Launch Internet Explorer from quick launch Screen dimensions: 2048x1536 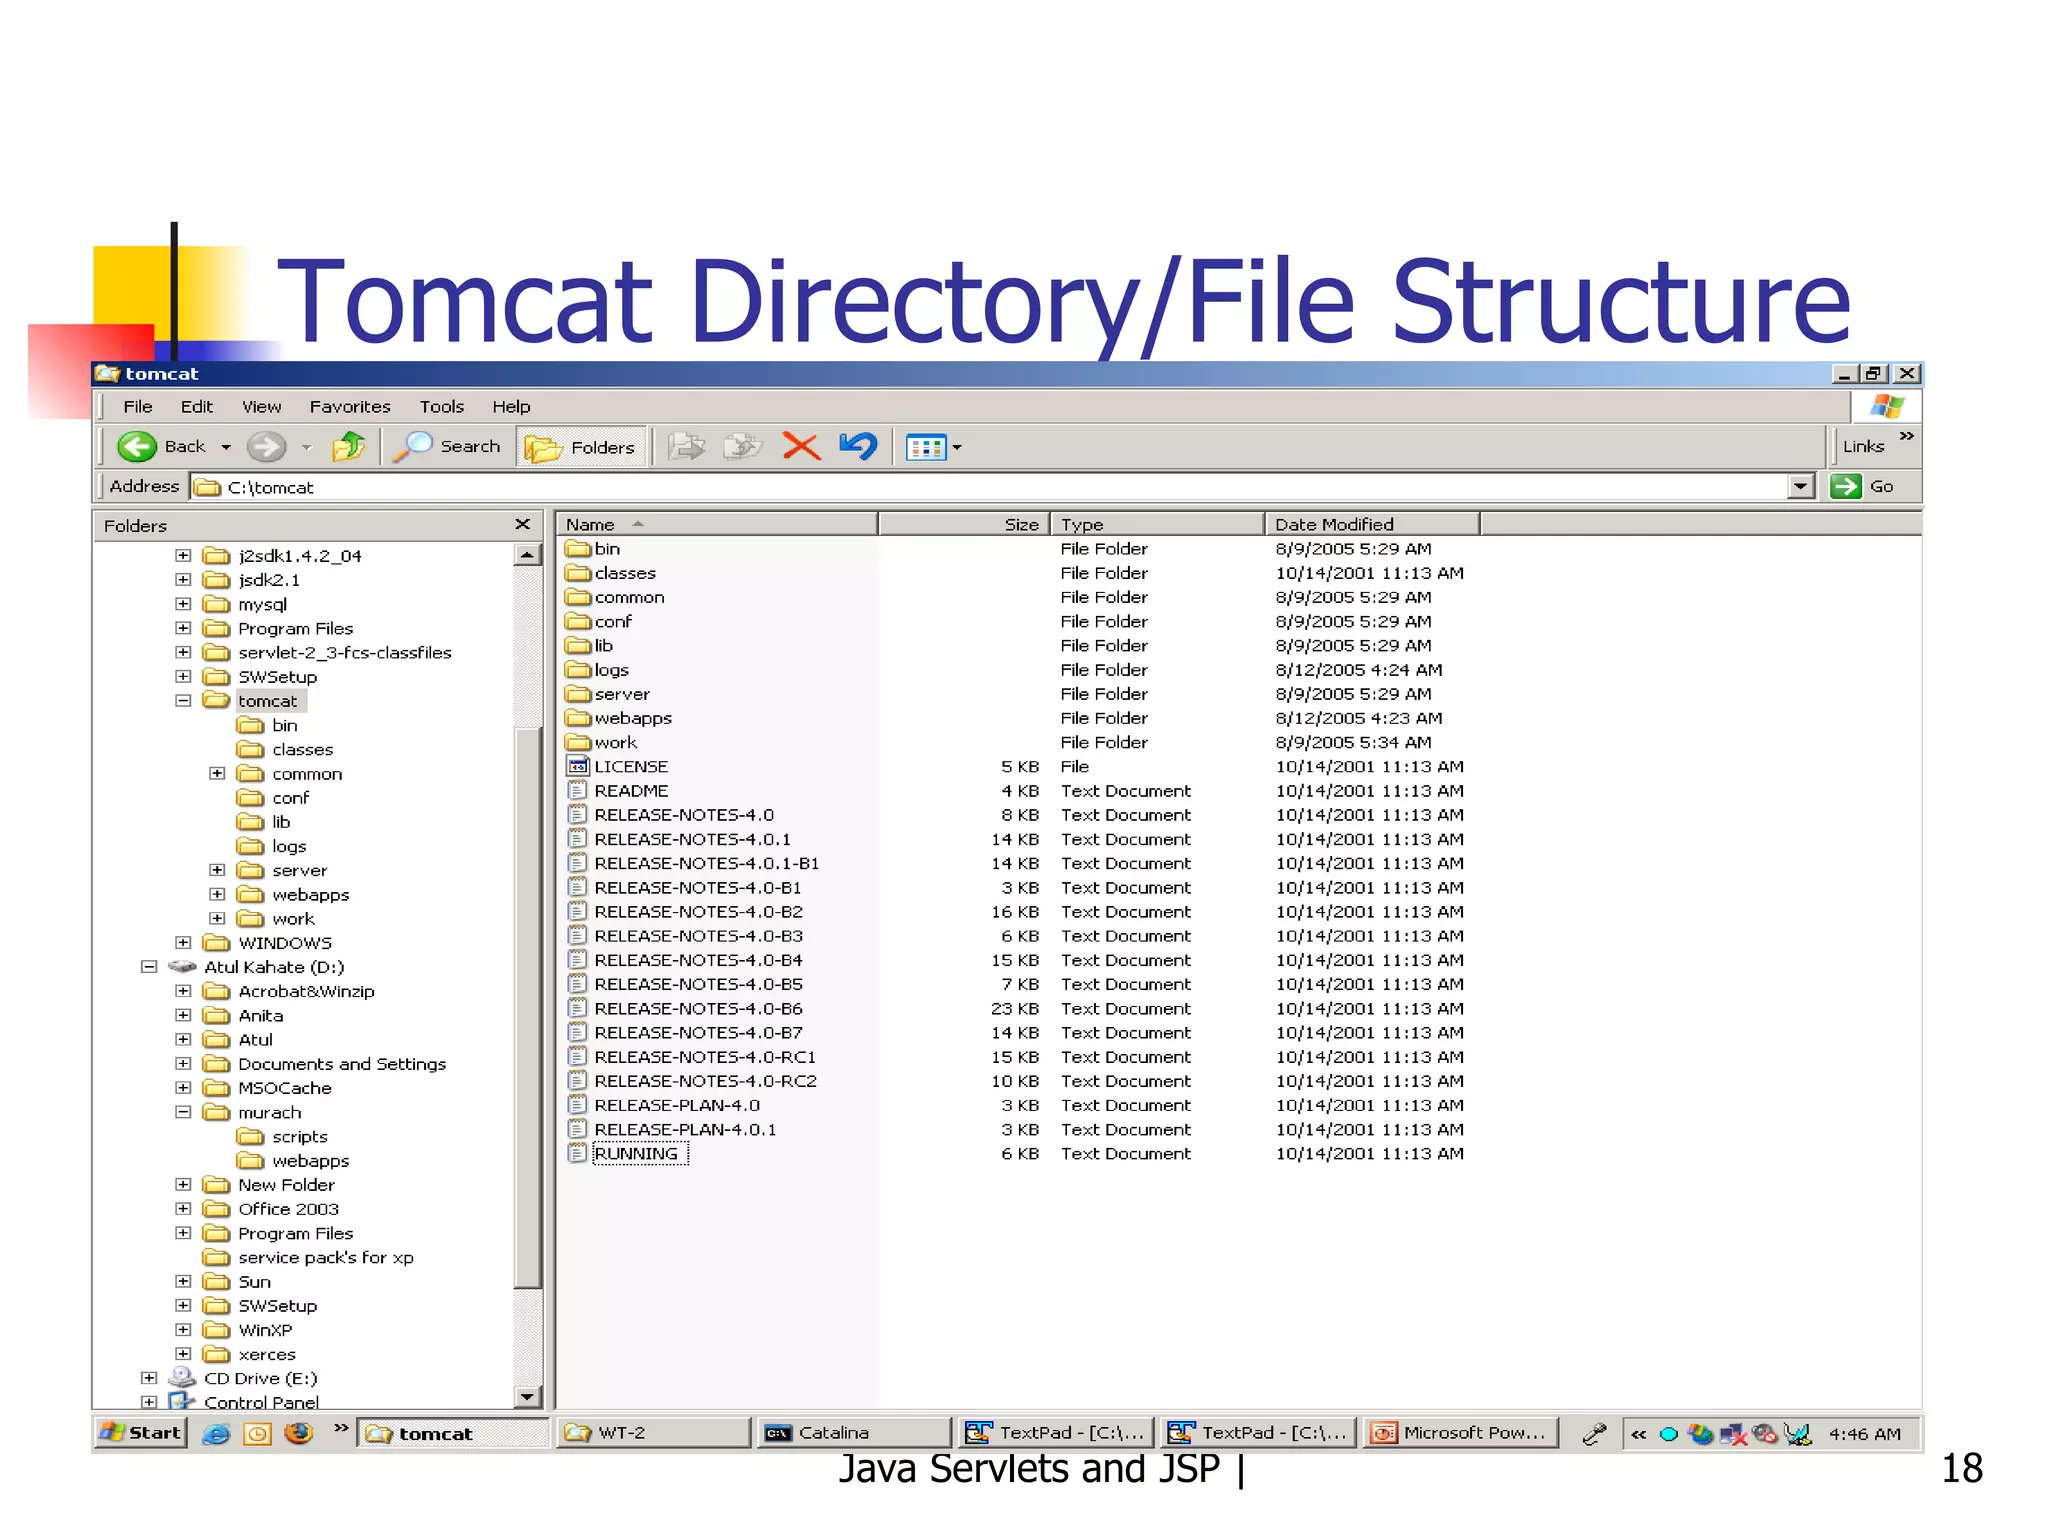[216, 1433]
